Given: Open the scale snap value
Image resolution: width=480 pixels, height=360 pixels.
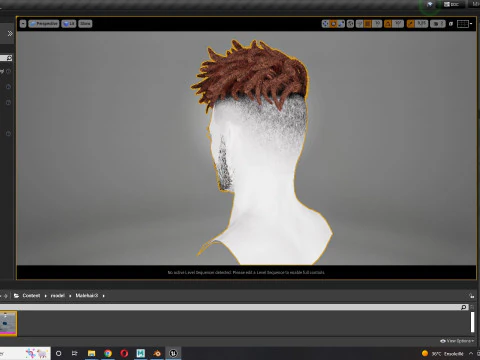Looking at the screenshot, I should pos(422,24).
